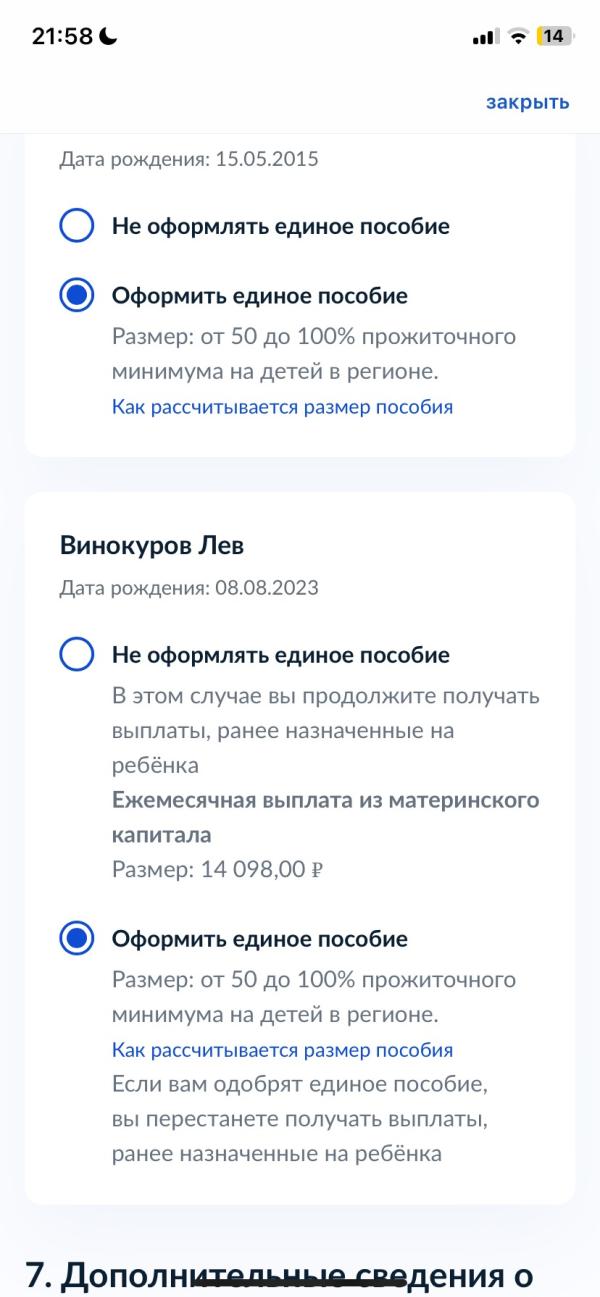600x1297 pixels.
Task: Click "Ежемесячная выплата из материнского капитала" text
Action: 325,818
